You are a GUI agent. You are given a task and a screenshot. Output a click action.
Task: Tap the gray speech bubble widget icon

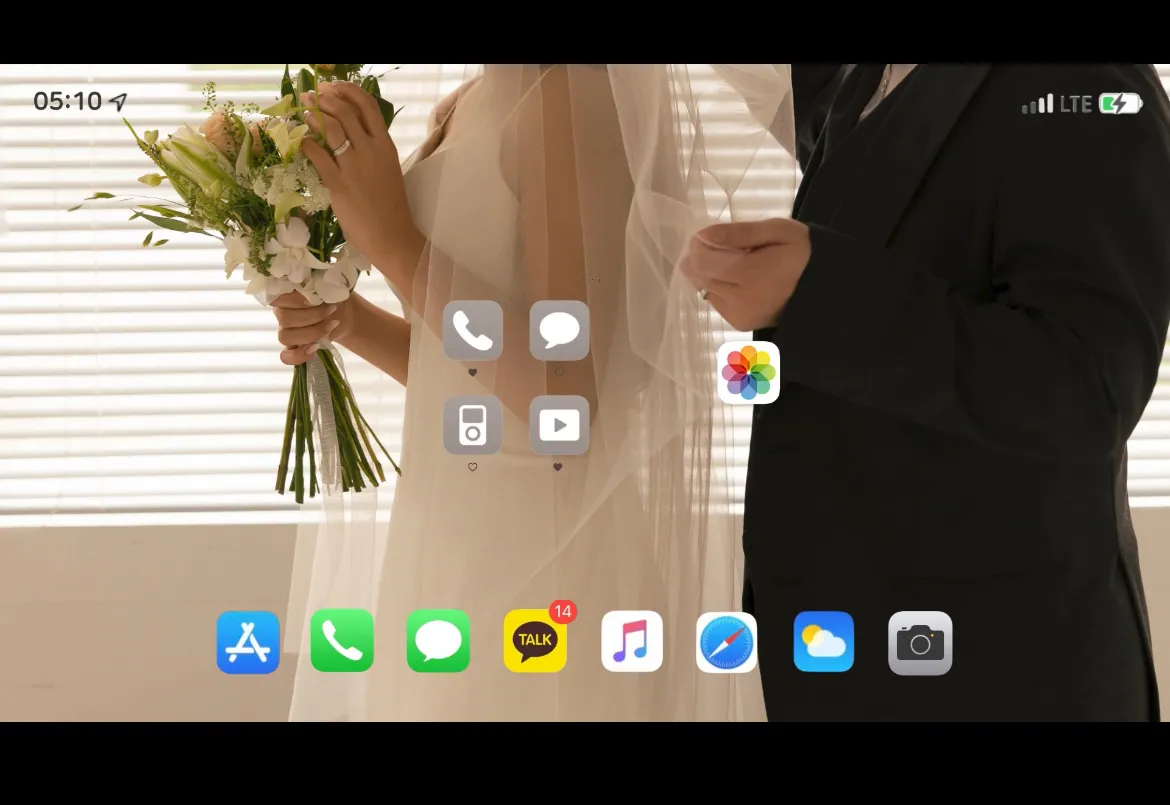tap(559, 331)
